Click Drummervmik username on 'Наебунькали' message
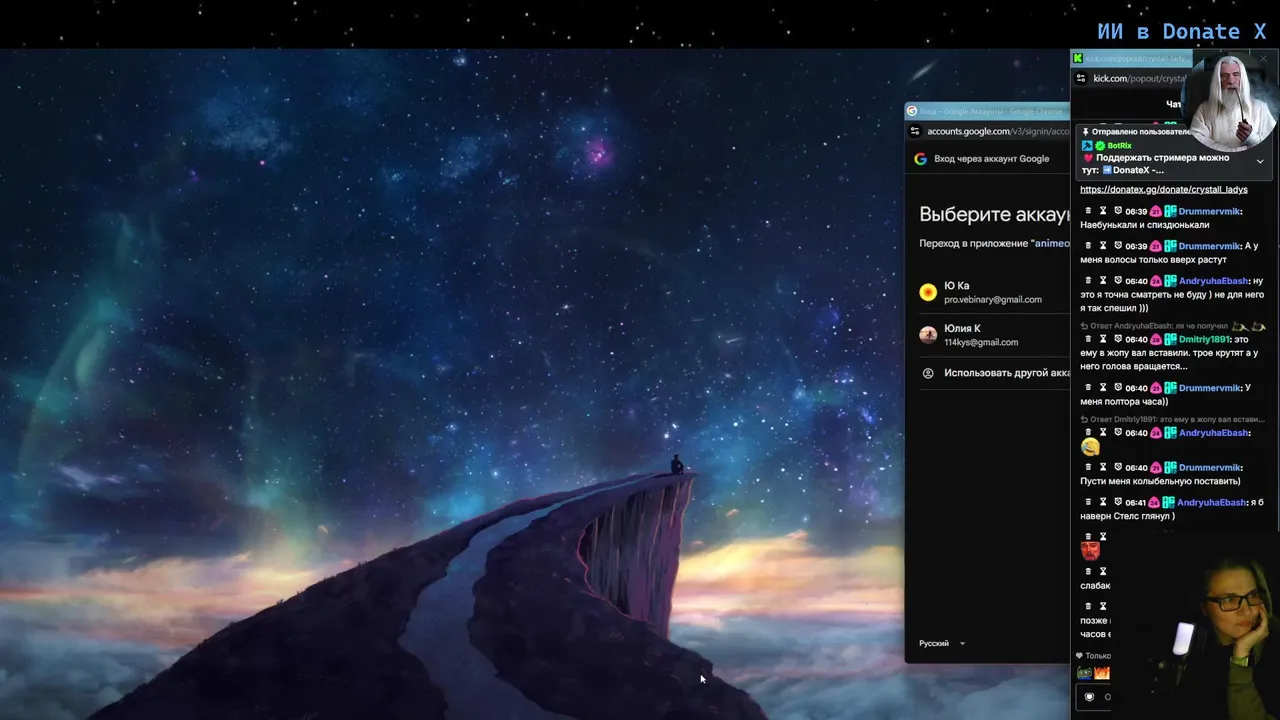Screen dimensions: 1280x720 (1209, 211)
